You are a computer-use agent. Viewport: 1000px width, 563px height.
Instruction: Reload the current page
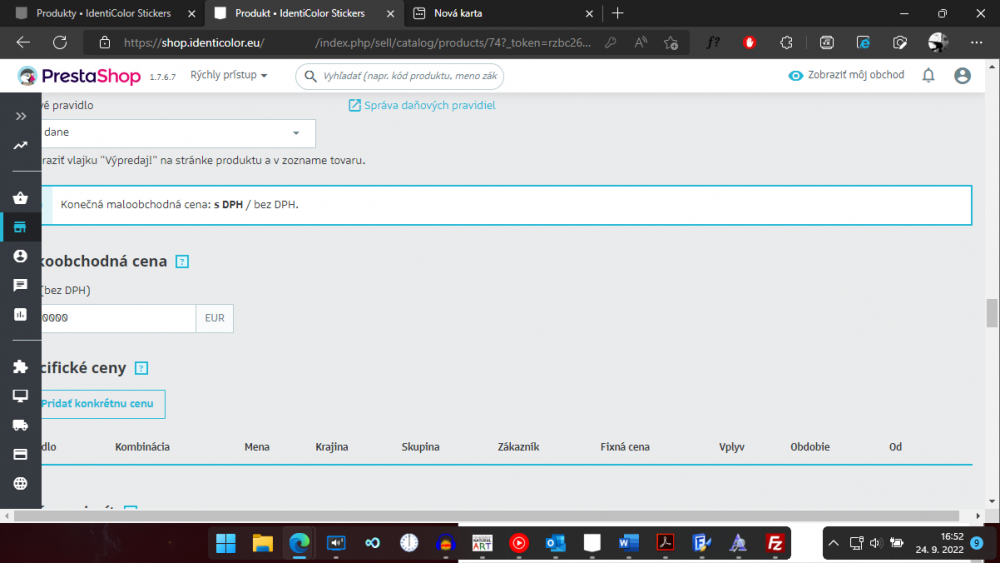pos(60,43)
